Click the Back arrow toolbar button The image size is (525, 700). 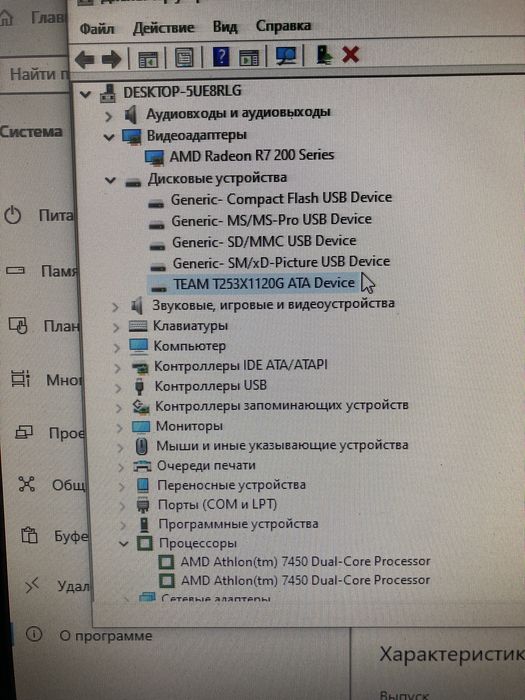click(x=85, y=58)
